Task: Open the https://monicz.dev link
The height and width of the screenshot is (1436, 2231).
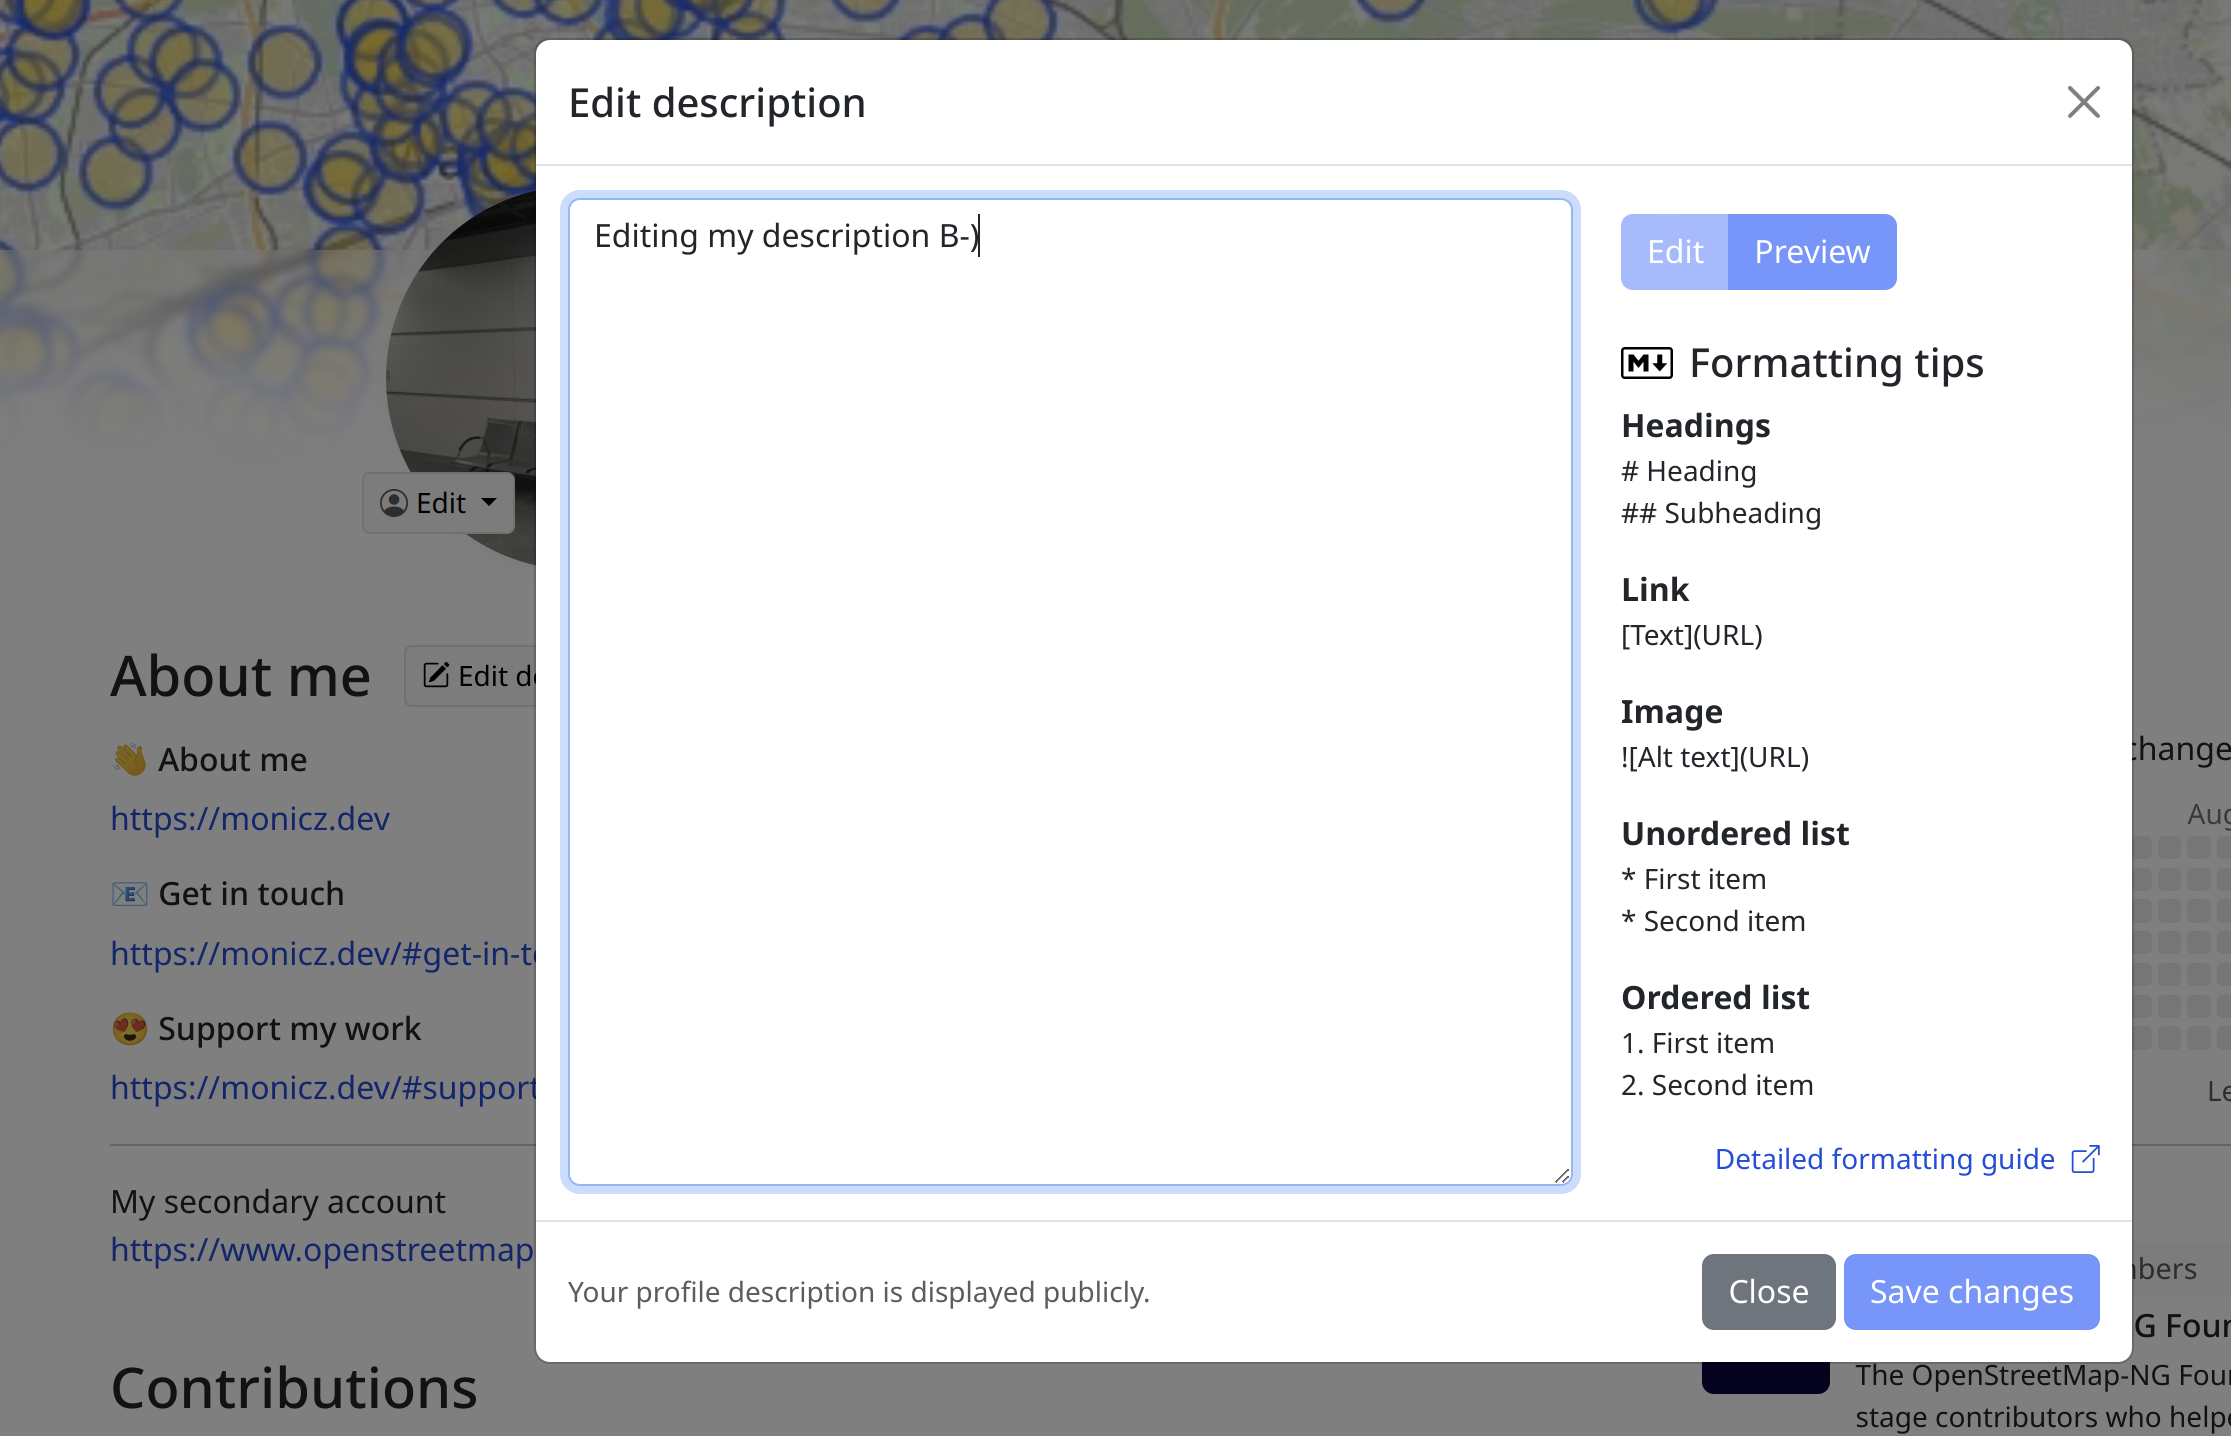Action: coord(250,818)
